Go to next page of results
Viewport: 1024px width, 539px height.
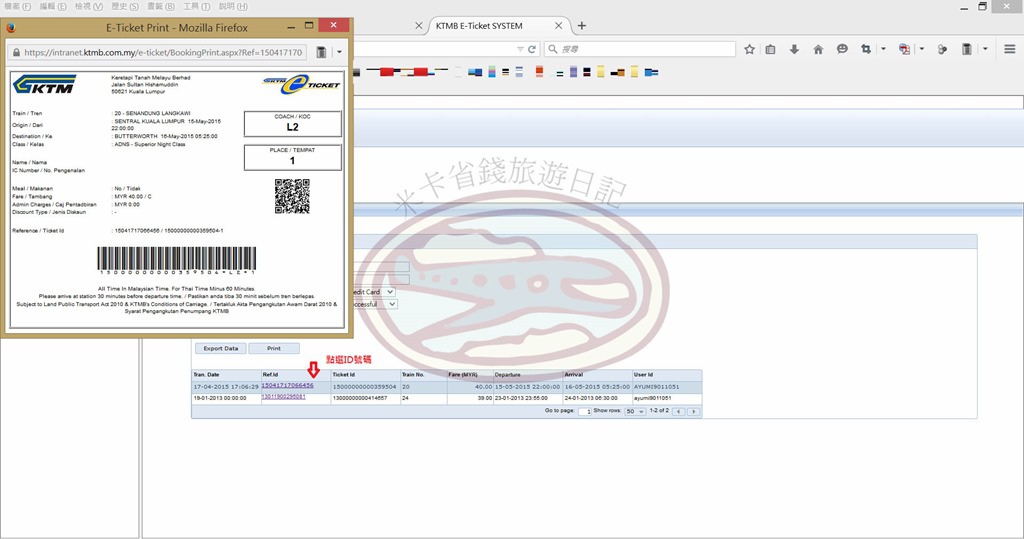point(694,412)
